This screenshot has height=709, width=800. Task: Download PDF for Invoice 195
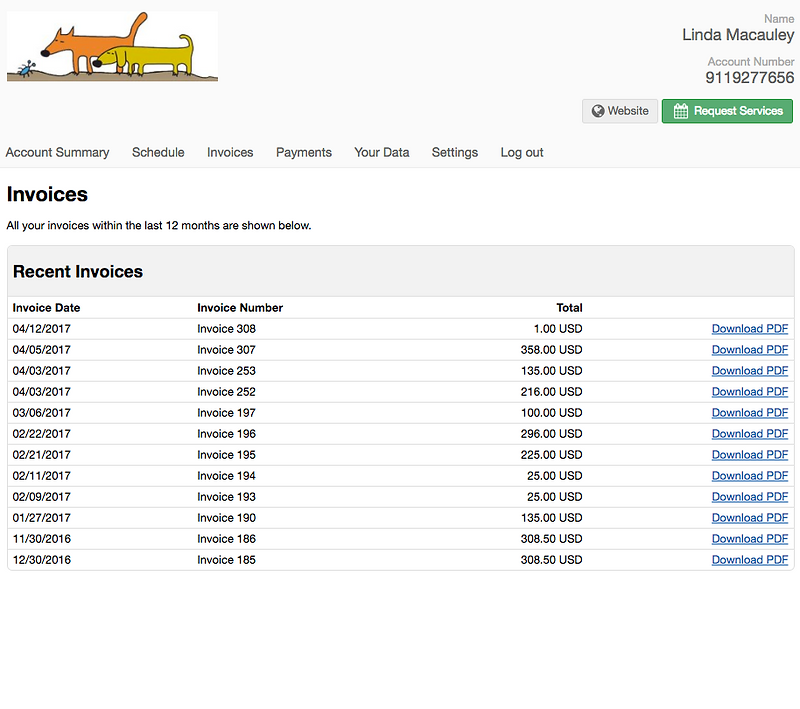coord(750,455)
